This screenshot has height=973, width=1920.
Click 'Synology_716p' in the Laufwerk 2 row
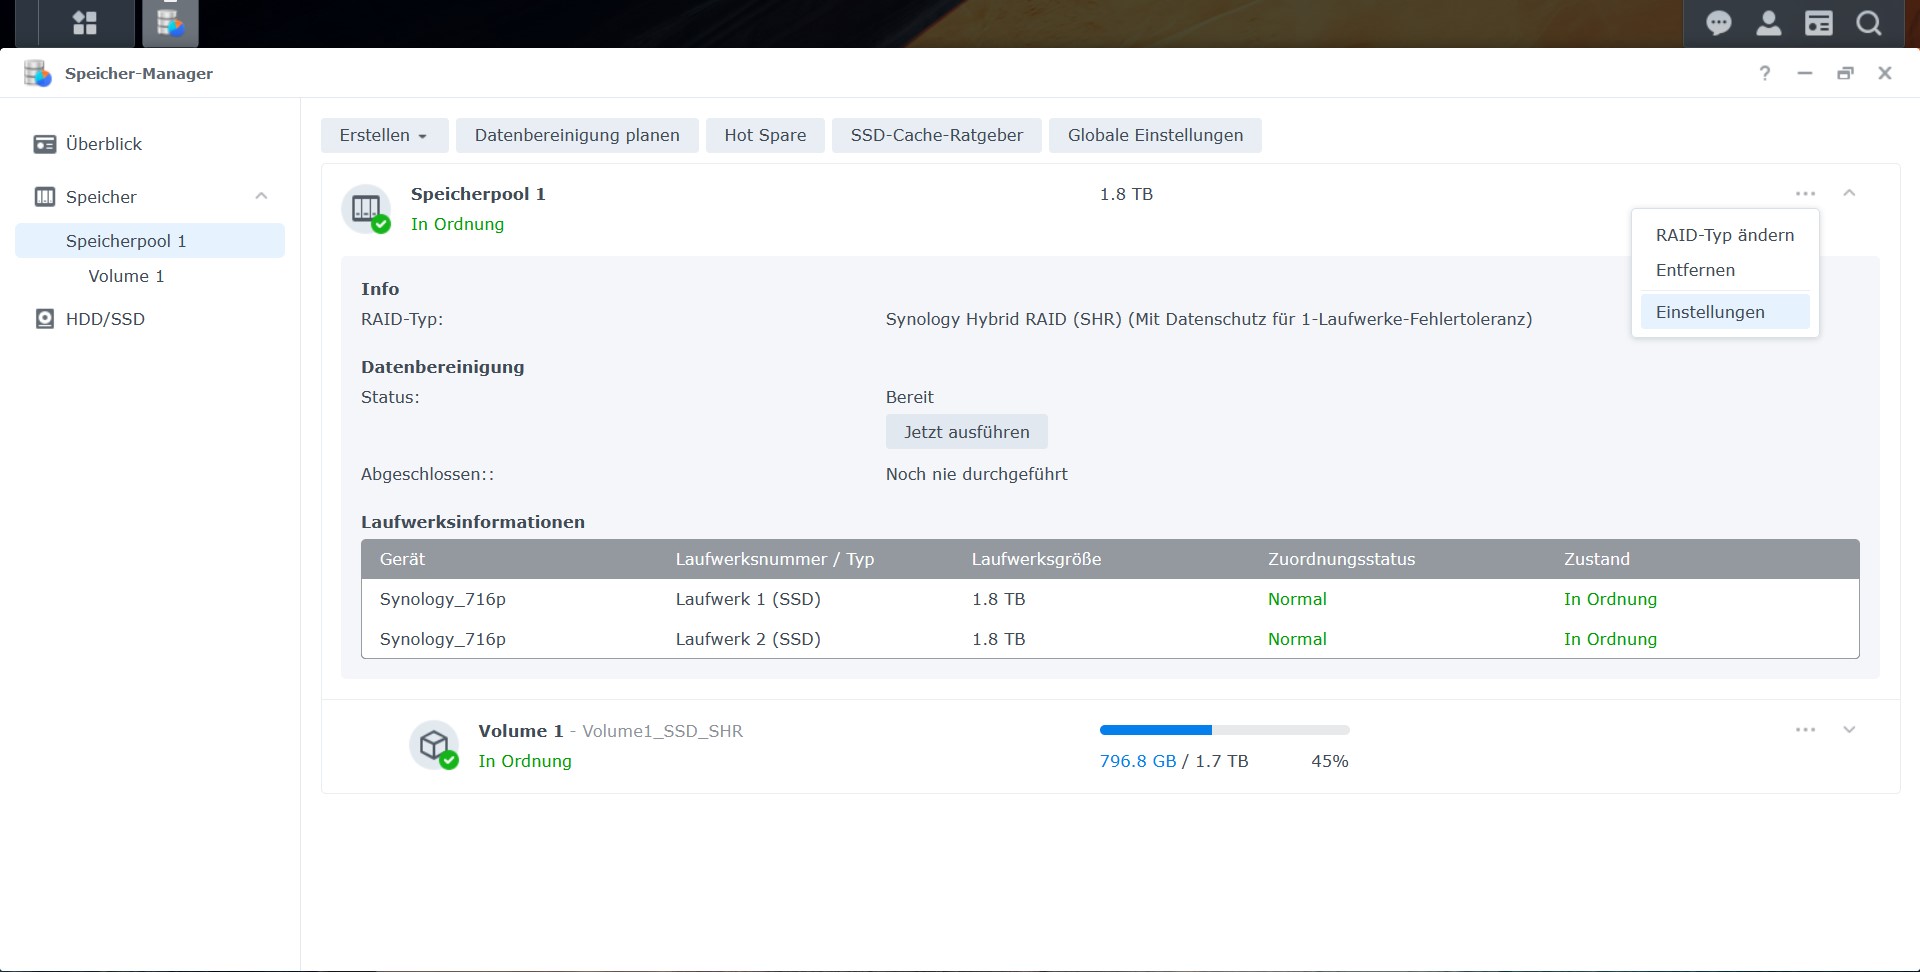pyautogui.click(x=442, y=640)
